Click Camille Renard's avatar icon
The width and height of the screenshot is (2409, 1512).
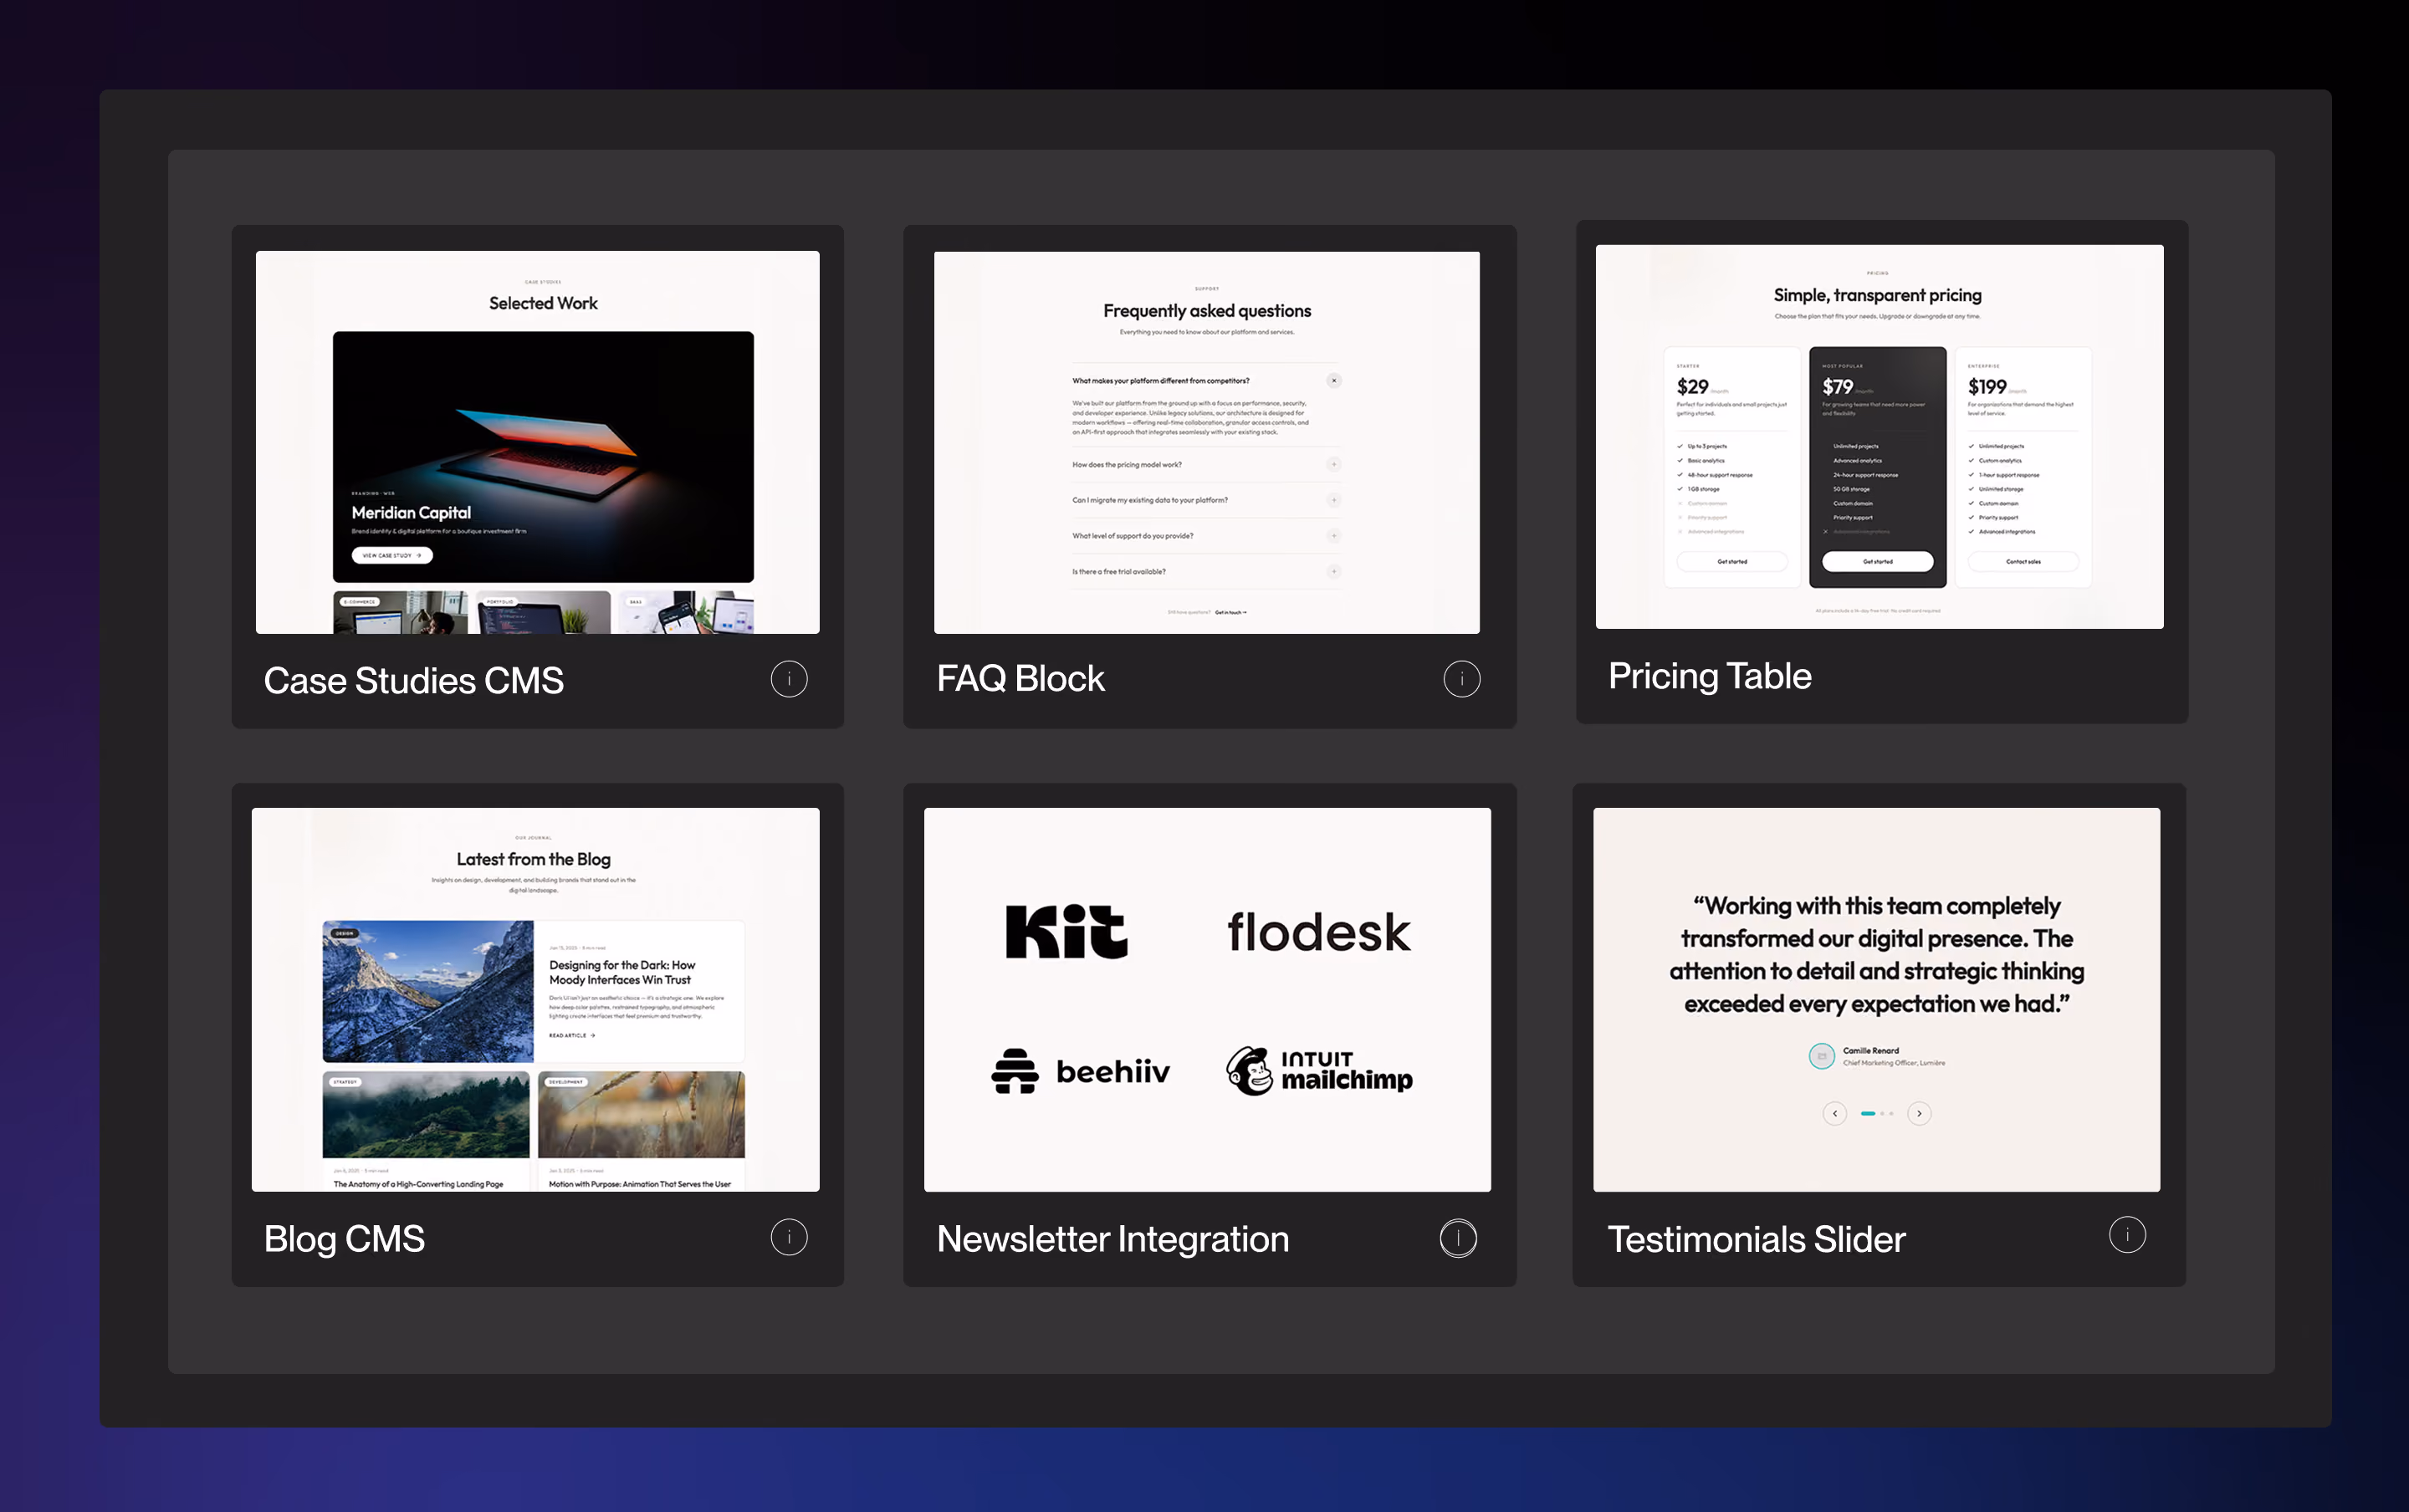tap(1821, 1056)
